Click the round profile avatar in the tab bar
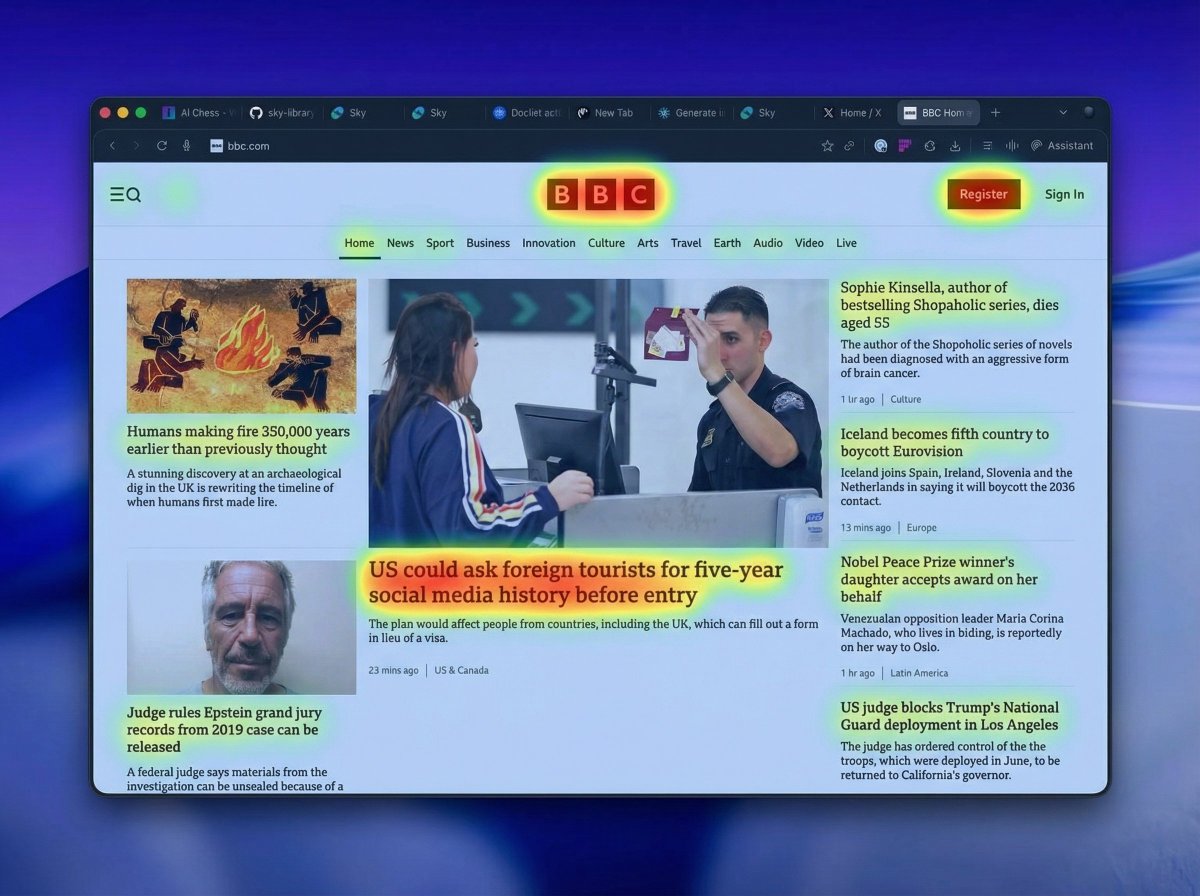Viewport: 1200px width, 896px height. 1089,112
